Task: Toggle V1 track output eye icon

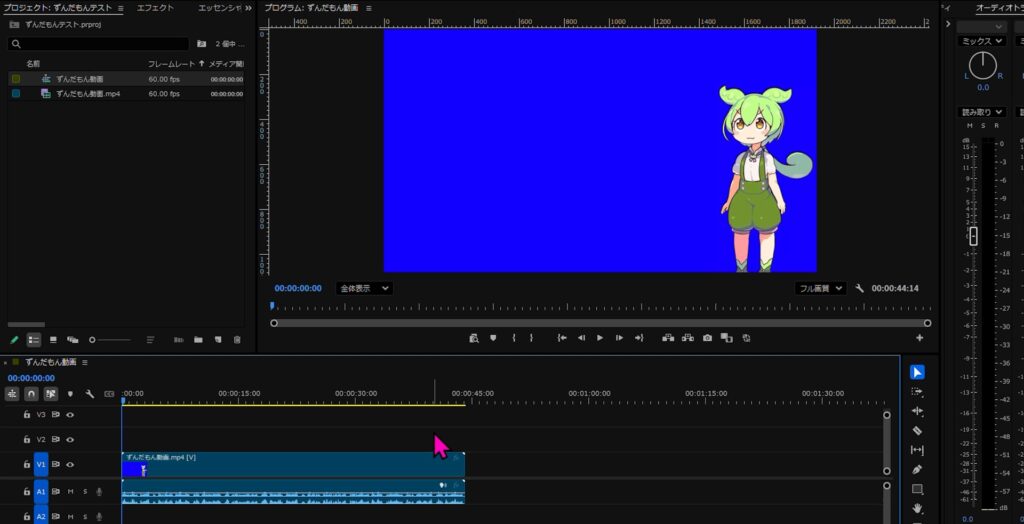Action: tap(70, 465)
